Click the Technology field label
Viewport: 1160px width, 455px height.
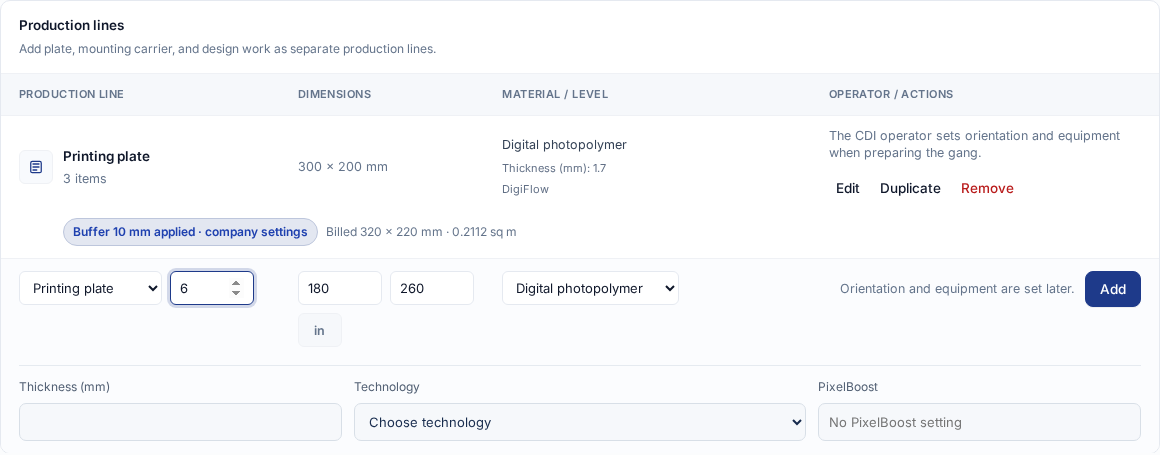click(387, 387)
